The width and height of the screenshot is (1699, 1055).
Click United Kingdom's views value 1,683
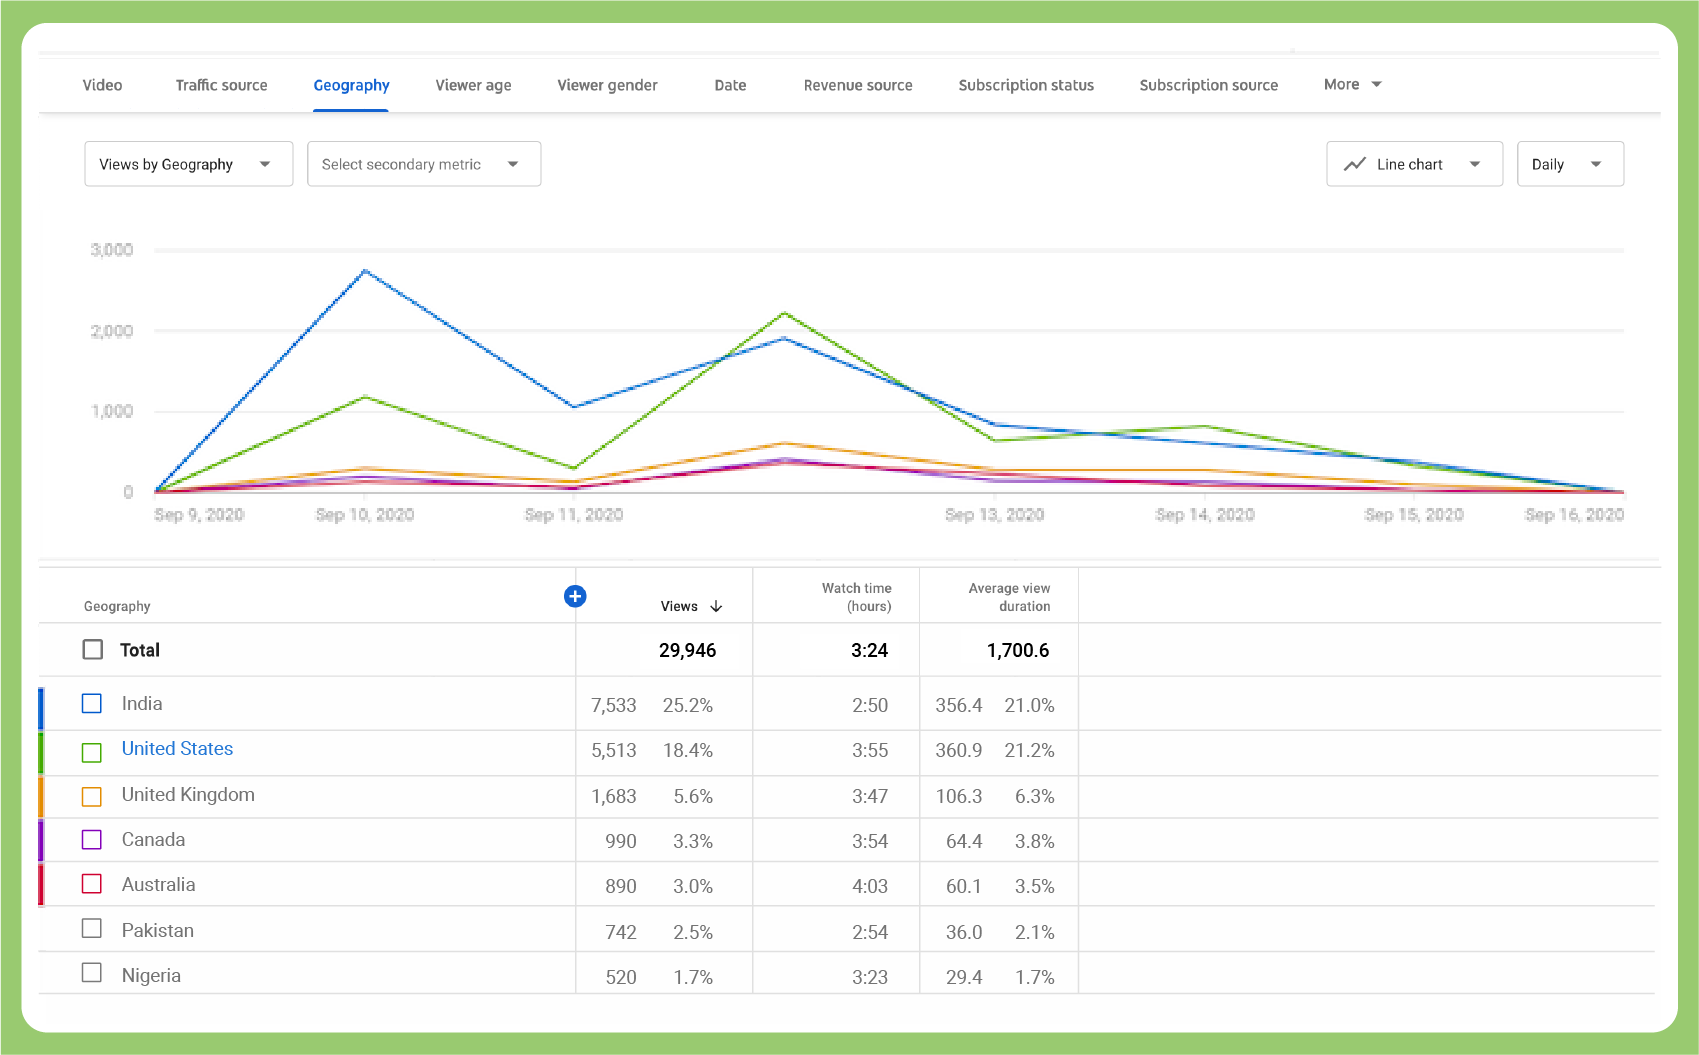point(613,796)
